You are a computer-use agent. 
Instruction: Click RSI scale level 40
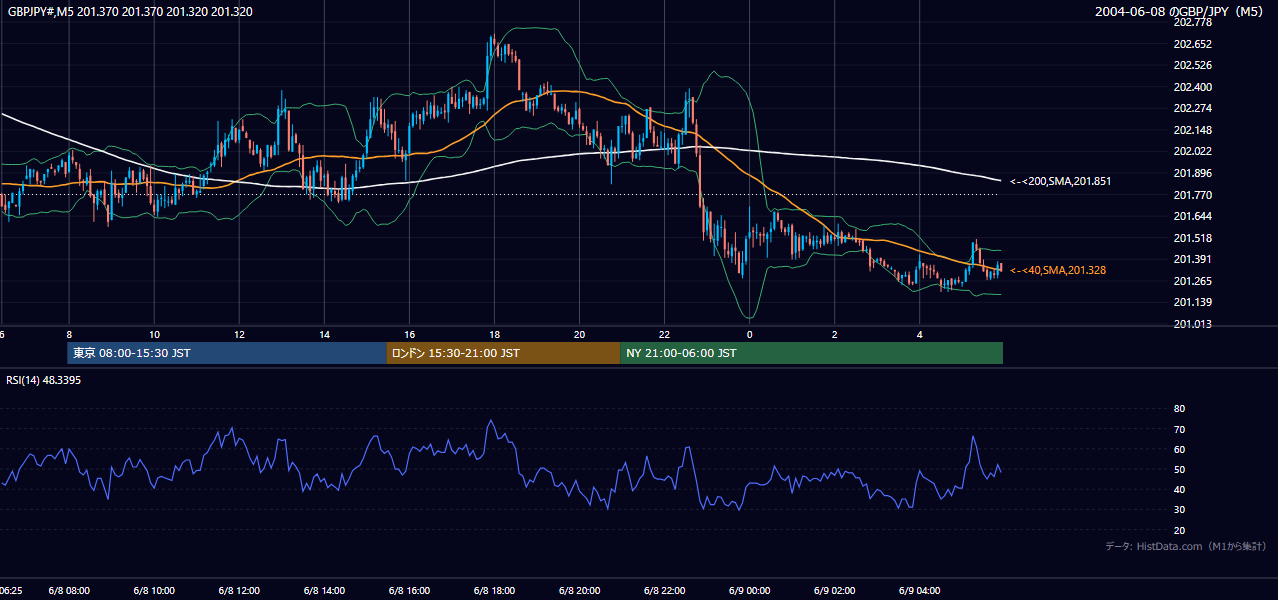(x=1179, y=489)
